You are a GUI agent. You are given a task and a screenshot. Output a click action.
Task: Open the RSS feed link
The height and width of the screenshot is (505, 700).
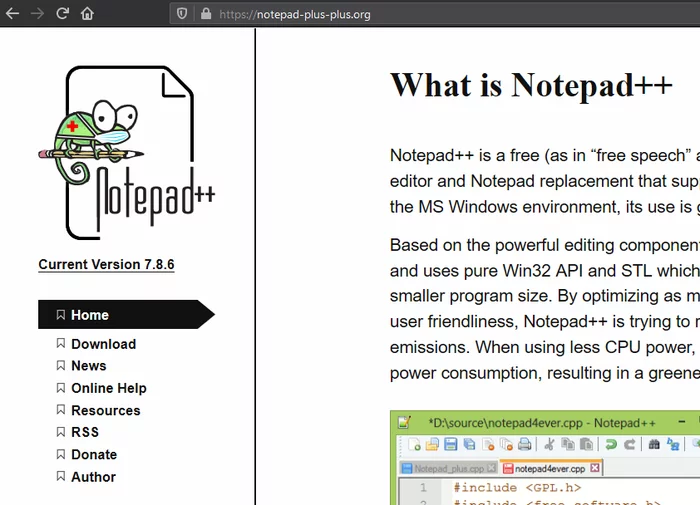click(x=85, y=432)
